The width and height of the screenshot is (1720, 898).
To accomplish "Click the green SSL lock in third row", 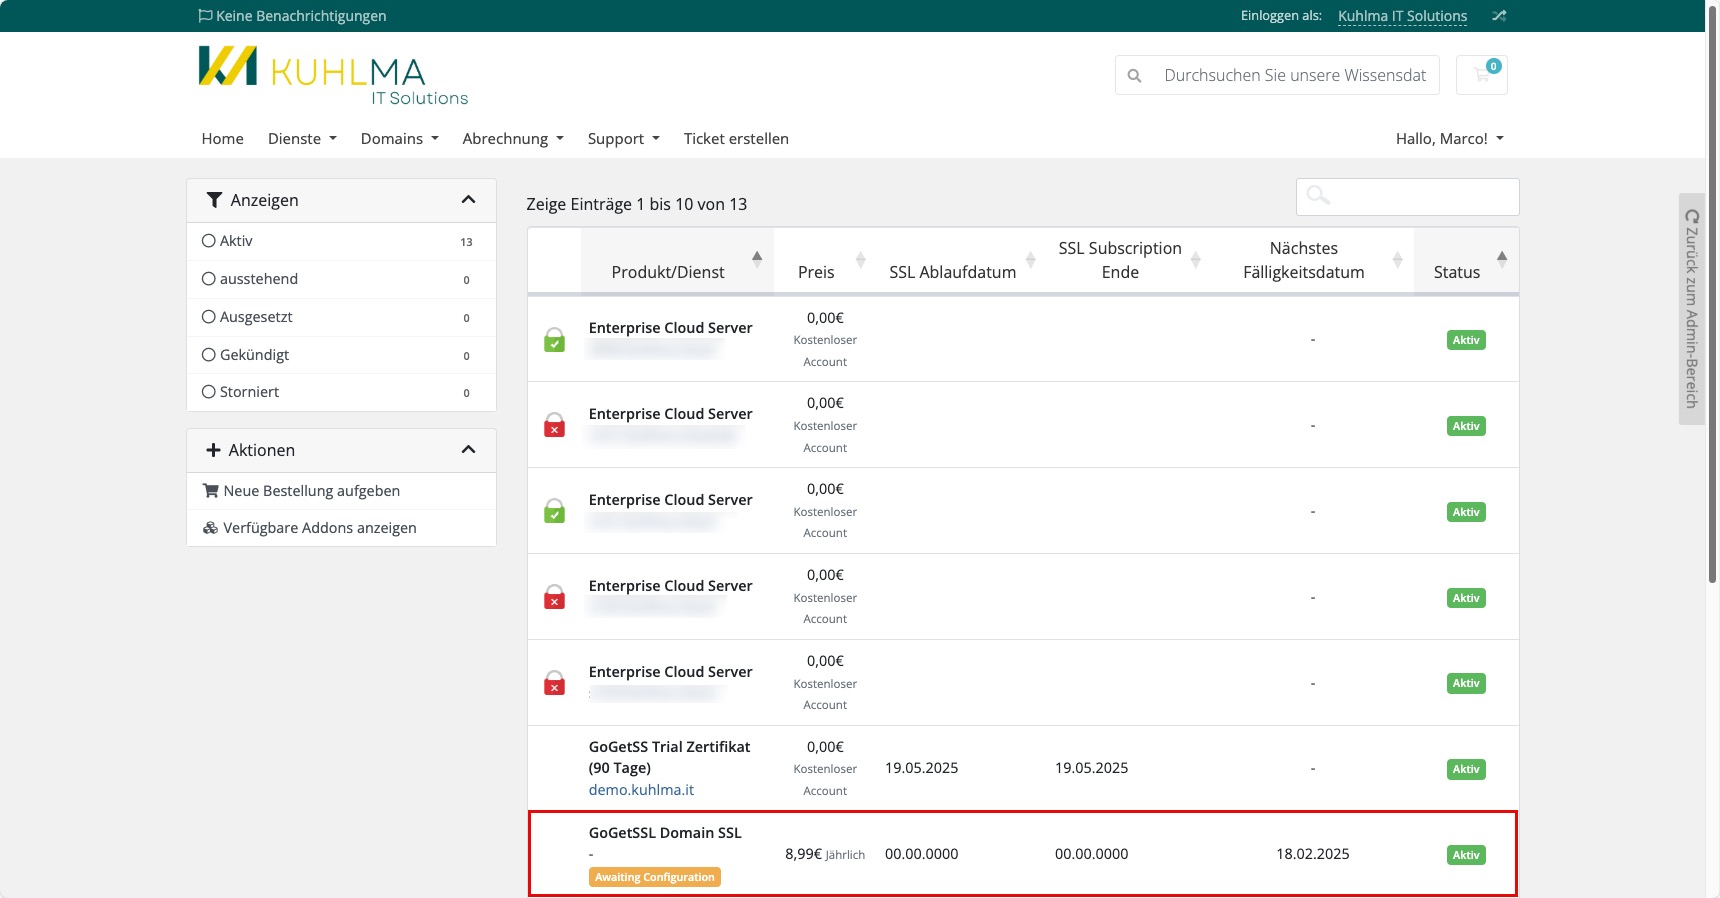I will pos(554,511).
